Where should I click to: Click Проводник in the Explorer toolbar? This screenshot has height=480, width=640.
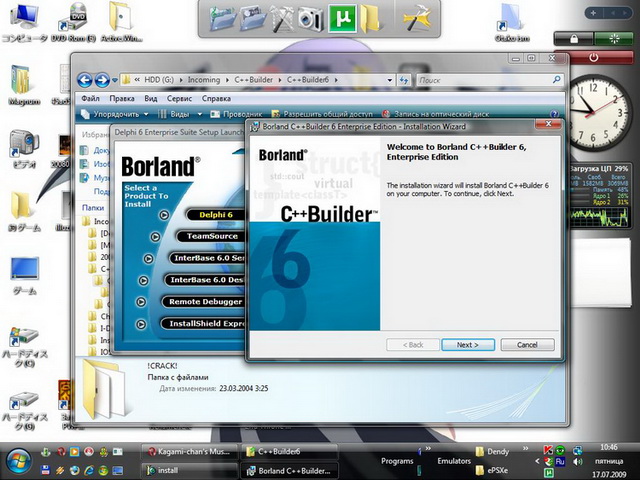pos(236,114)
